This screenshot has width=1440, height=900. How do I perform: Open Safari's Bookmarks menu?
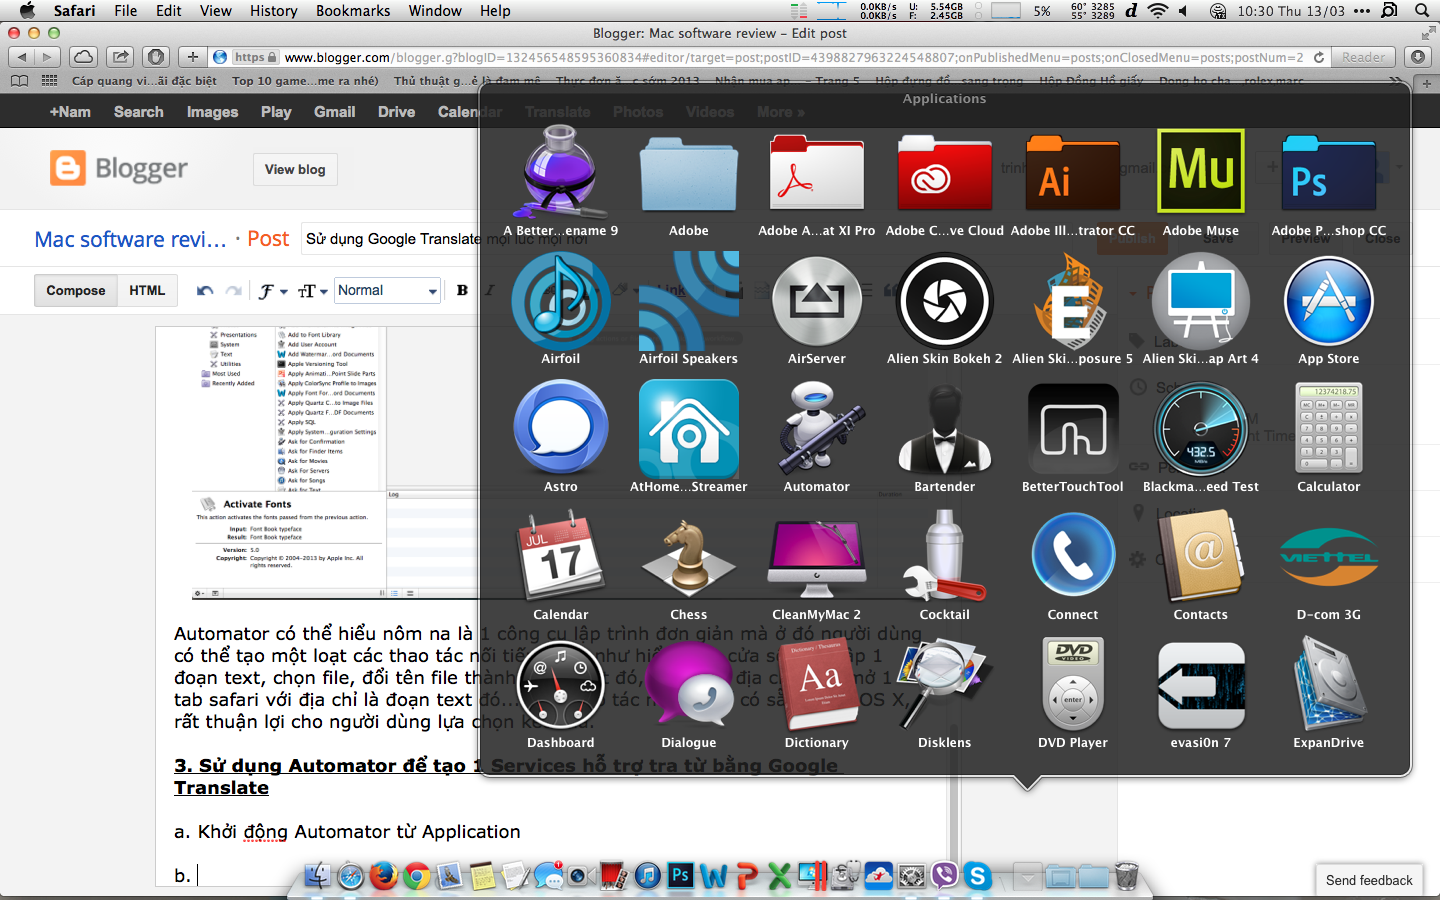click(353, 10)
